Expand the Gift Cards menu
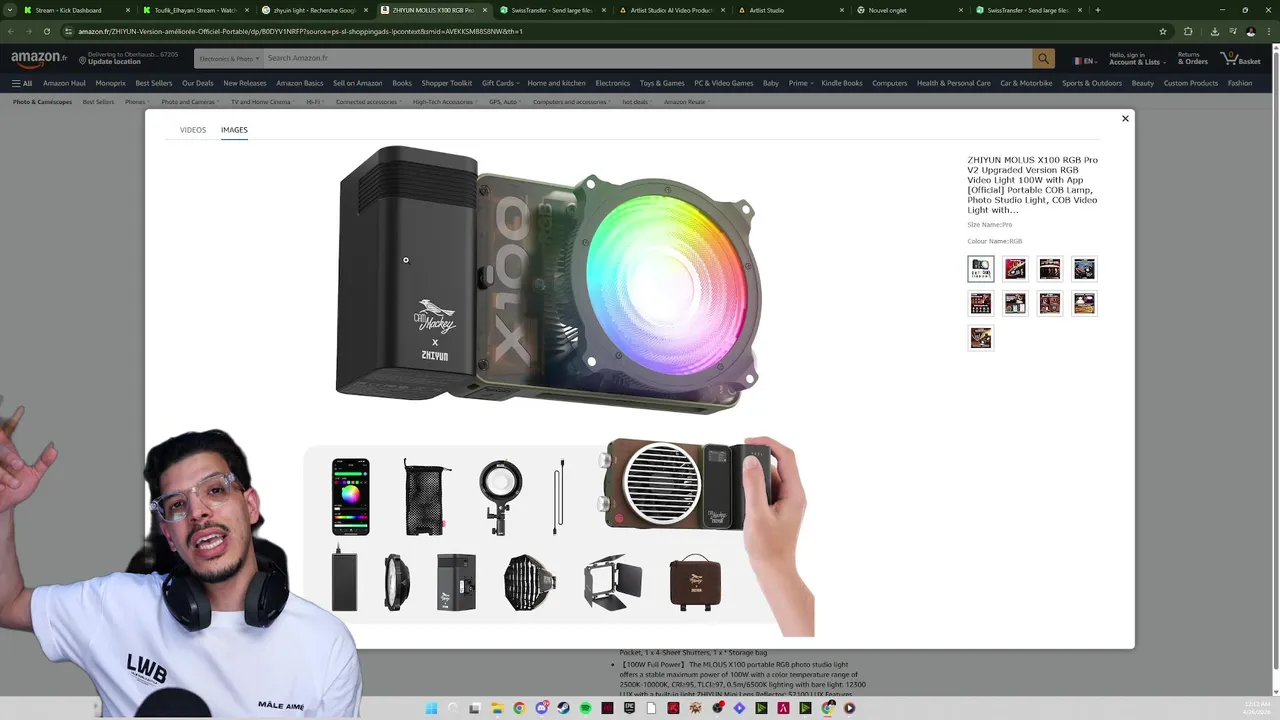Image resolution: width=1280 pixels, height=720 pixels. tap(499, 83)
